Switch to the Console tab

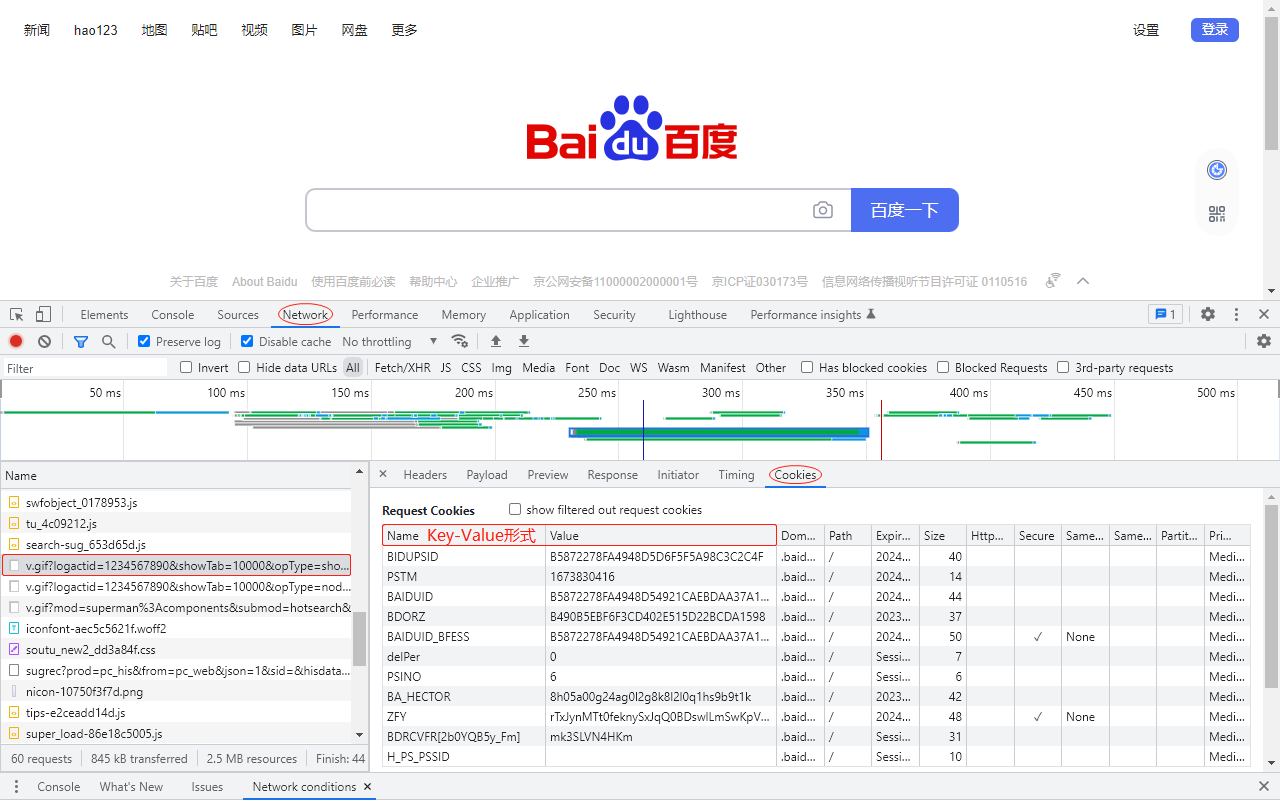coord(173,314)
